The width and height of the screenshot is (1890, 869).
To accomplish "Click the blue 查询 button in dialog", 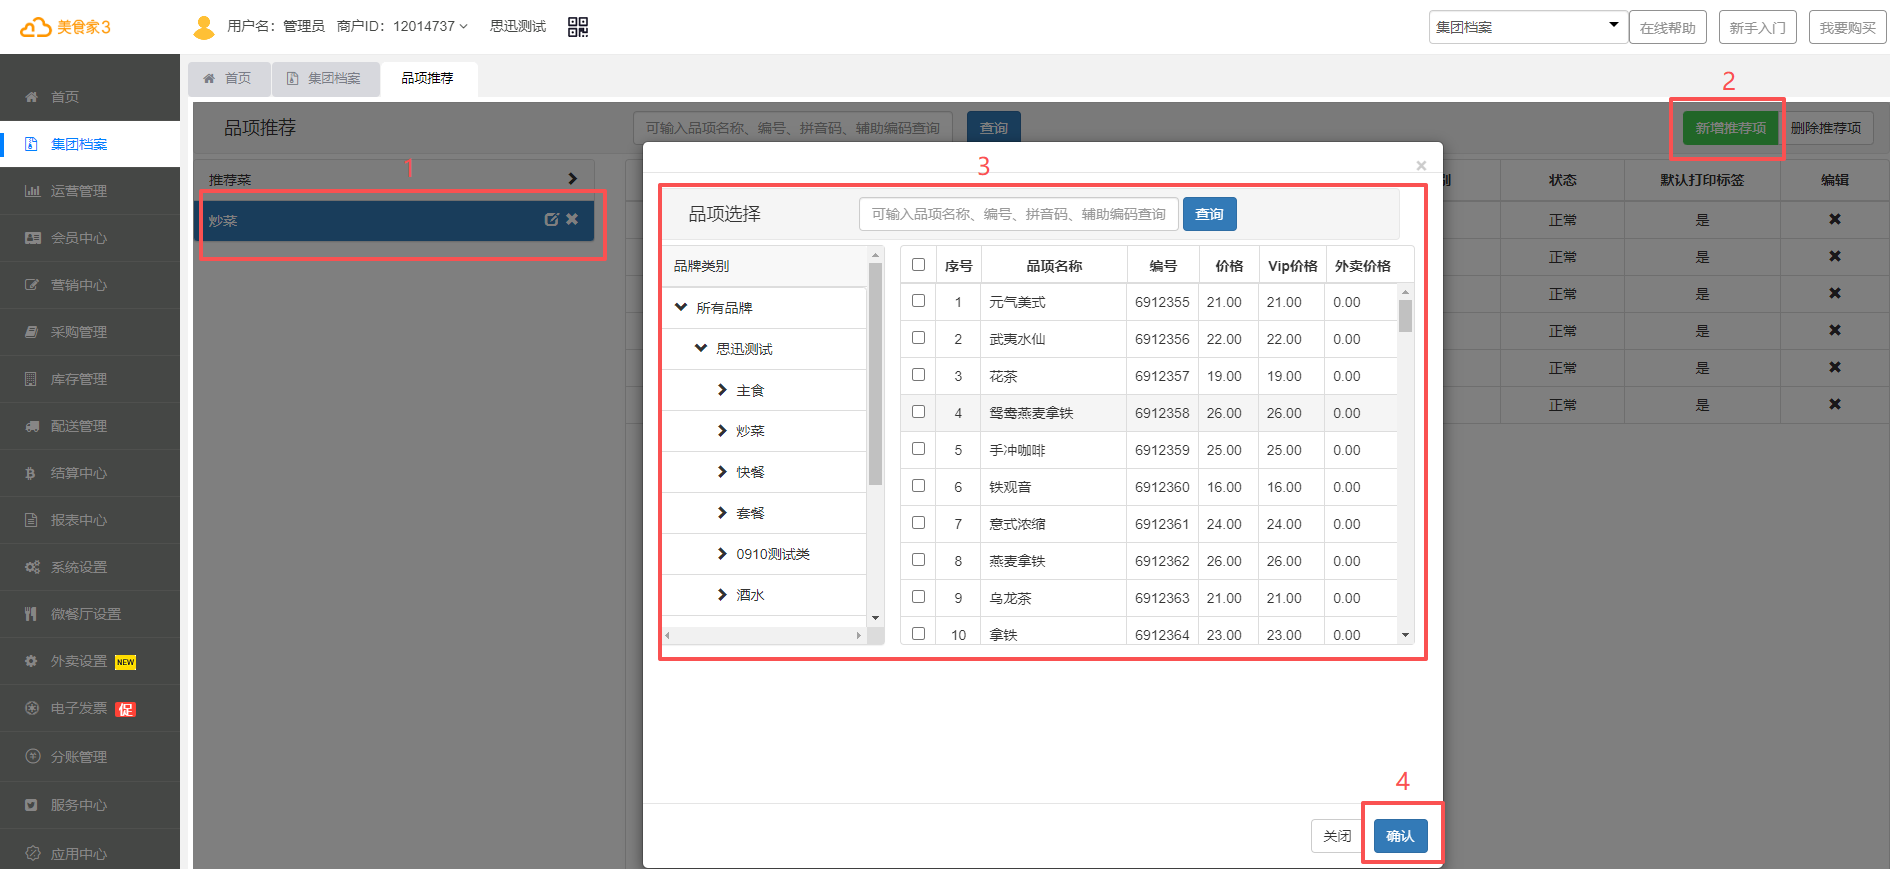I will coord(1209,214).
